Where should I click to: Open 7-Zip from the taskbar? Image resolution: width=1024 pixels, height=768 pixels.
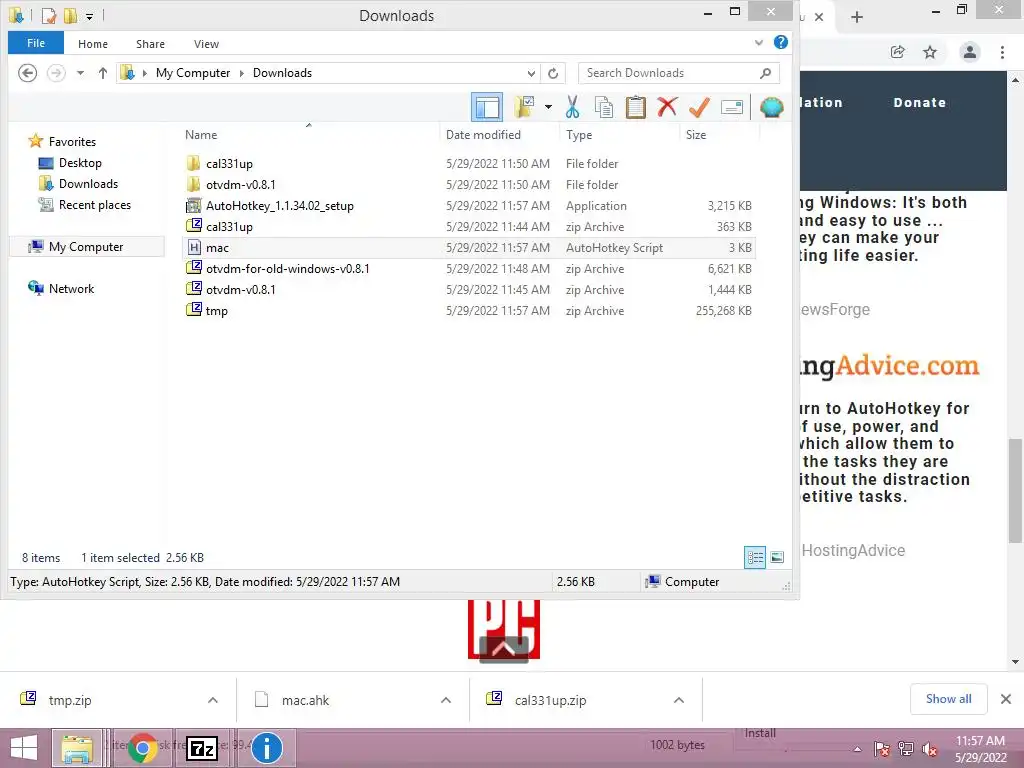click(x=202, y=748)
